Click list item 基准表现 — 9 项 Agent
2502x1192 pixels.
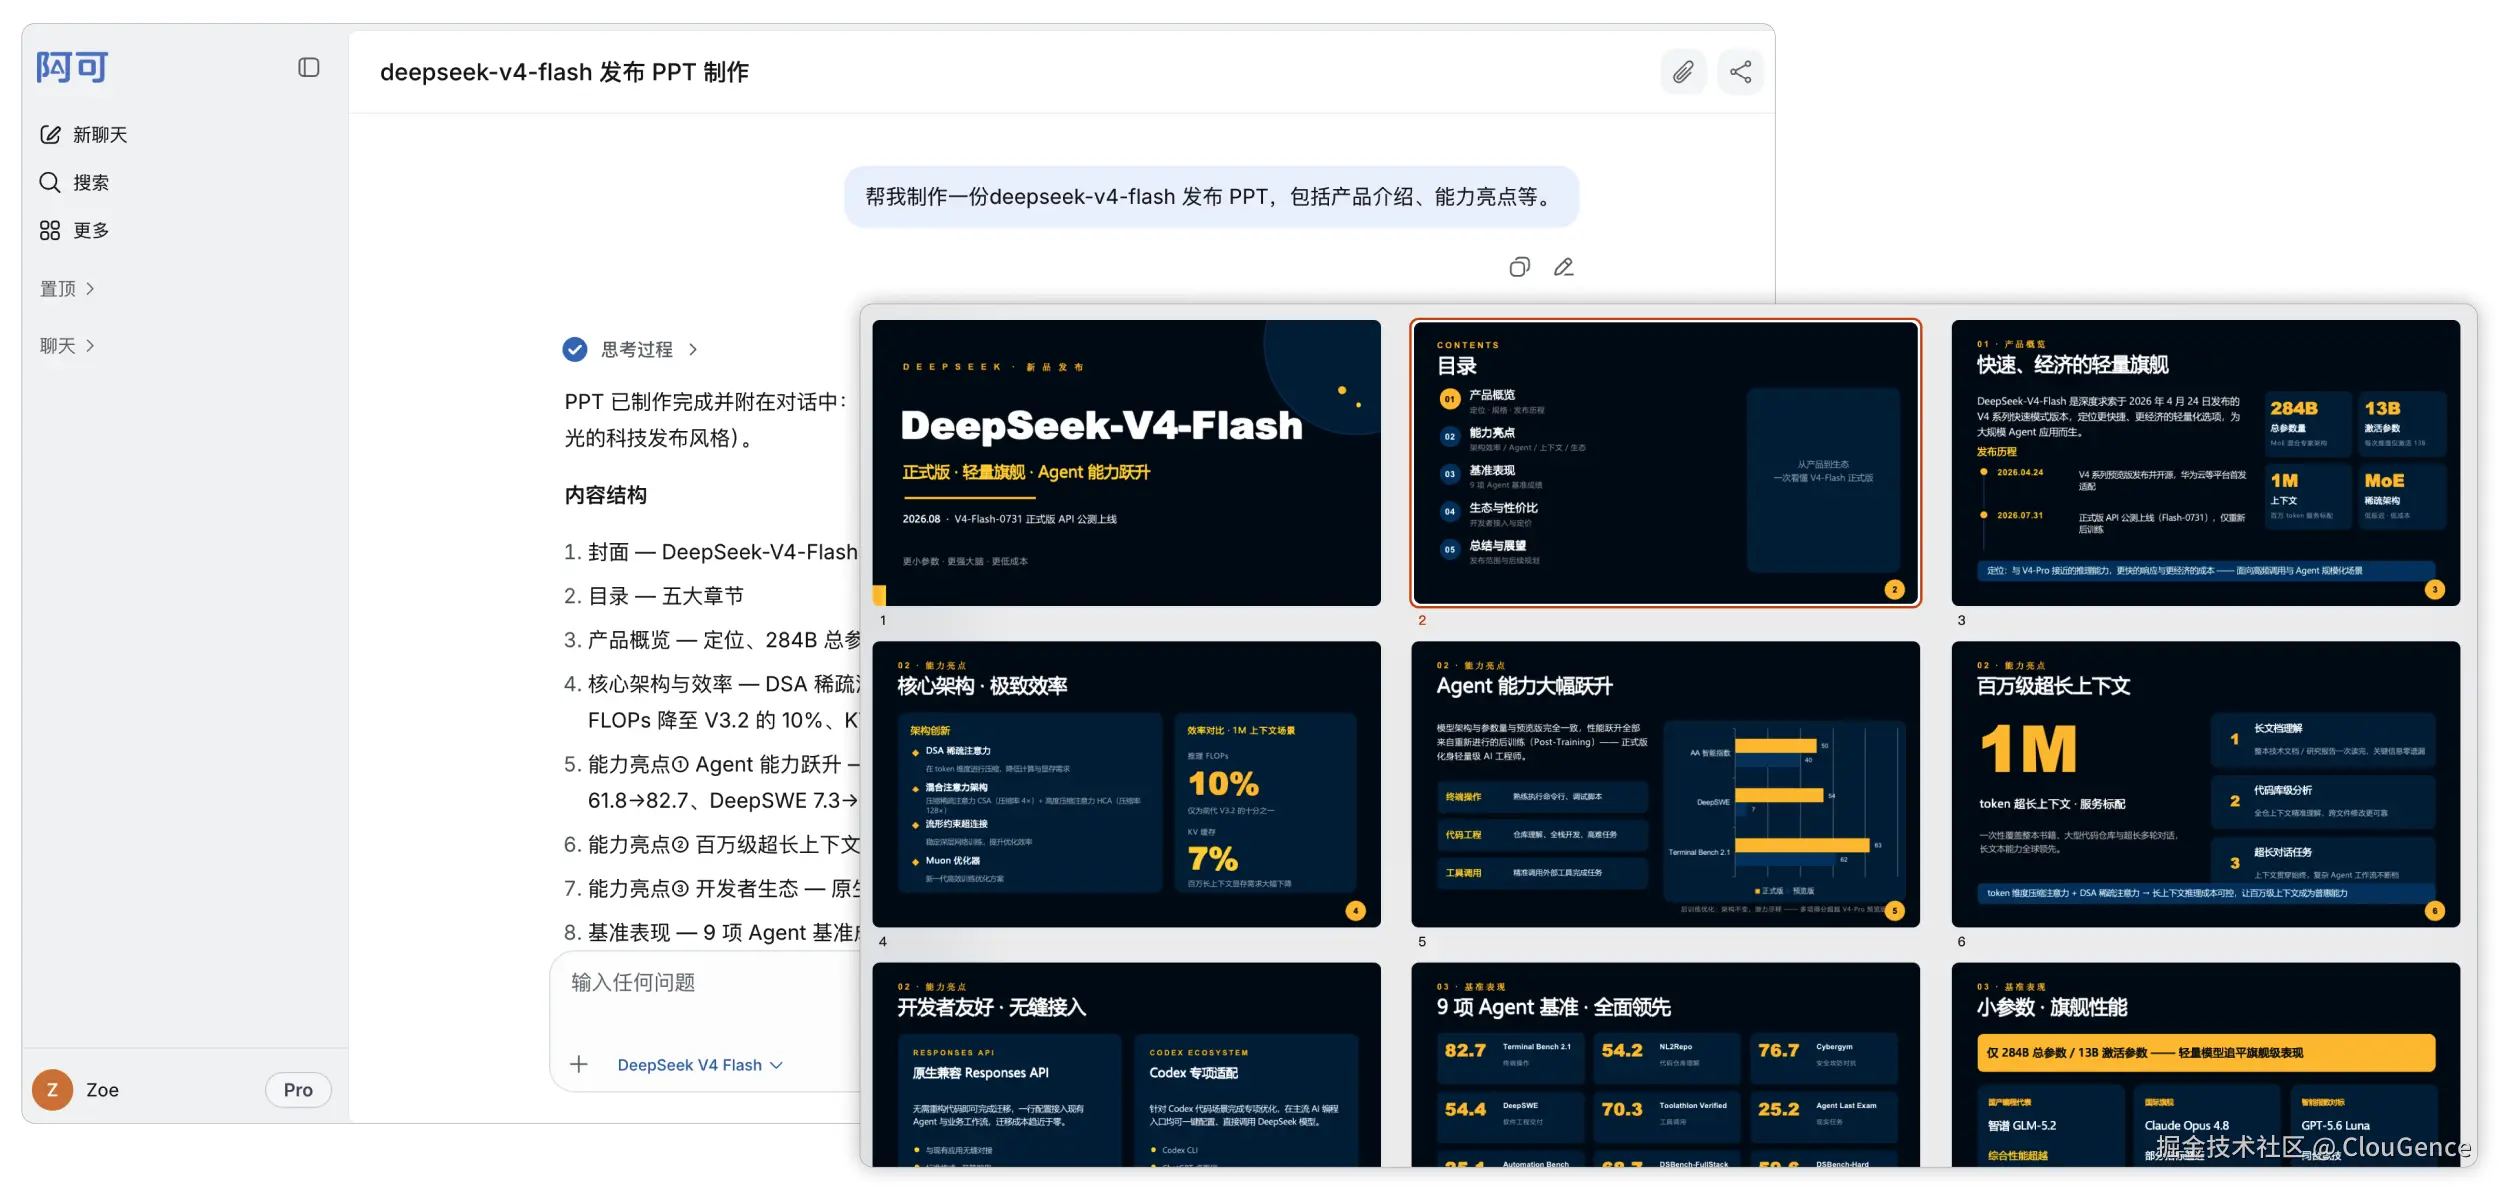711,932
